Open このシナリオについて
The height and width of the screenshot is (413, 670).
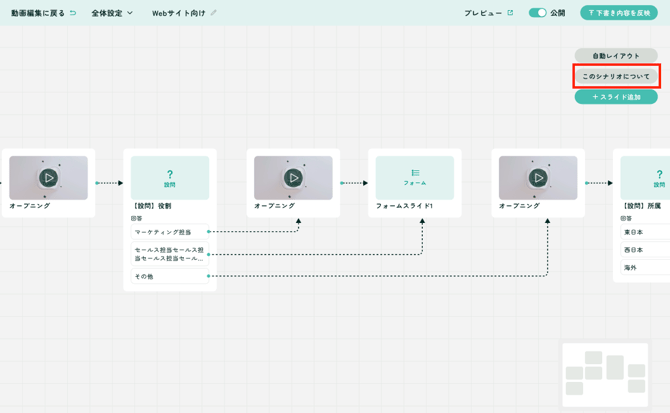pyautogui.click(x=616, y=76)
